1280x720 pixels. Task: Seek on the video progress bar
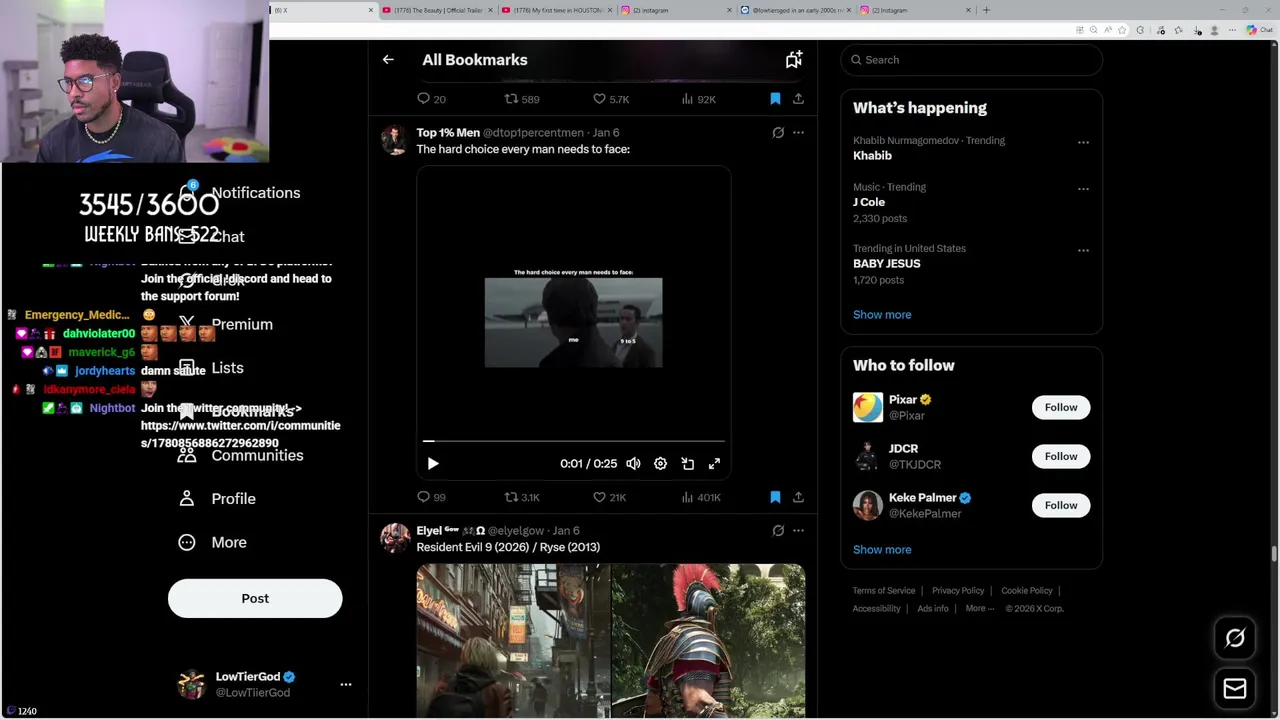click(x=573, y=440)
